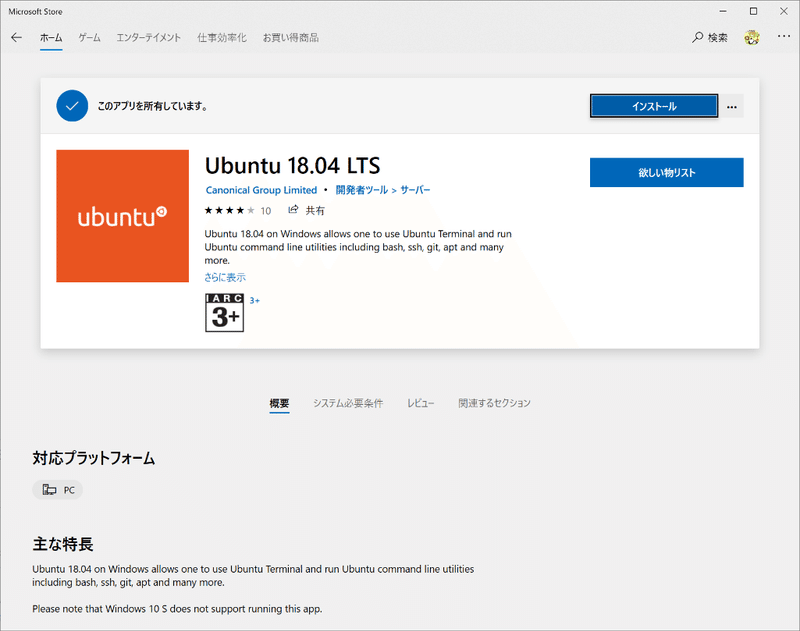Open the 仕事効率化 tab
The height and width of the screenshot is (631, 800).
point(222,38)
